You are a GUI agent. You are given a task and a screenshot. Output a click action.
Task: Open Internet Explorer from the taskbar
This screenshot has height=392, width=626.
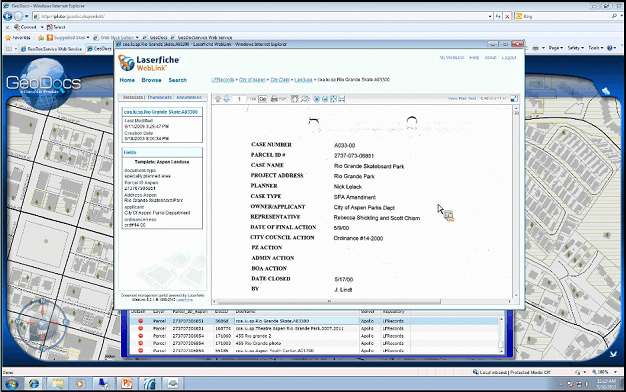[34, 384]
